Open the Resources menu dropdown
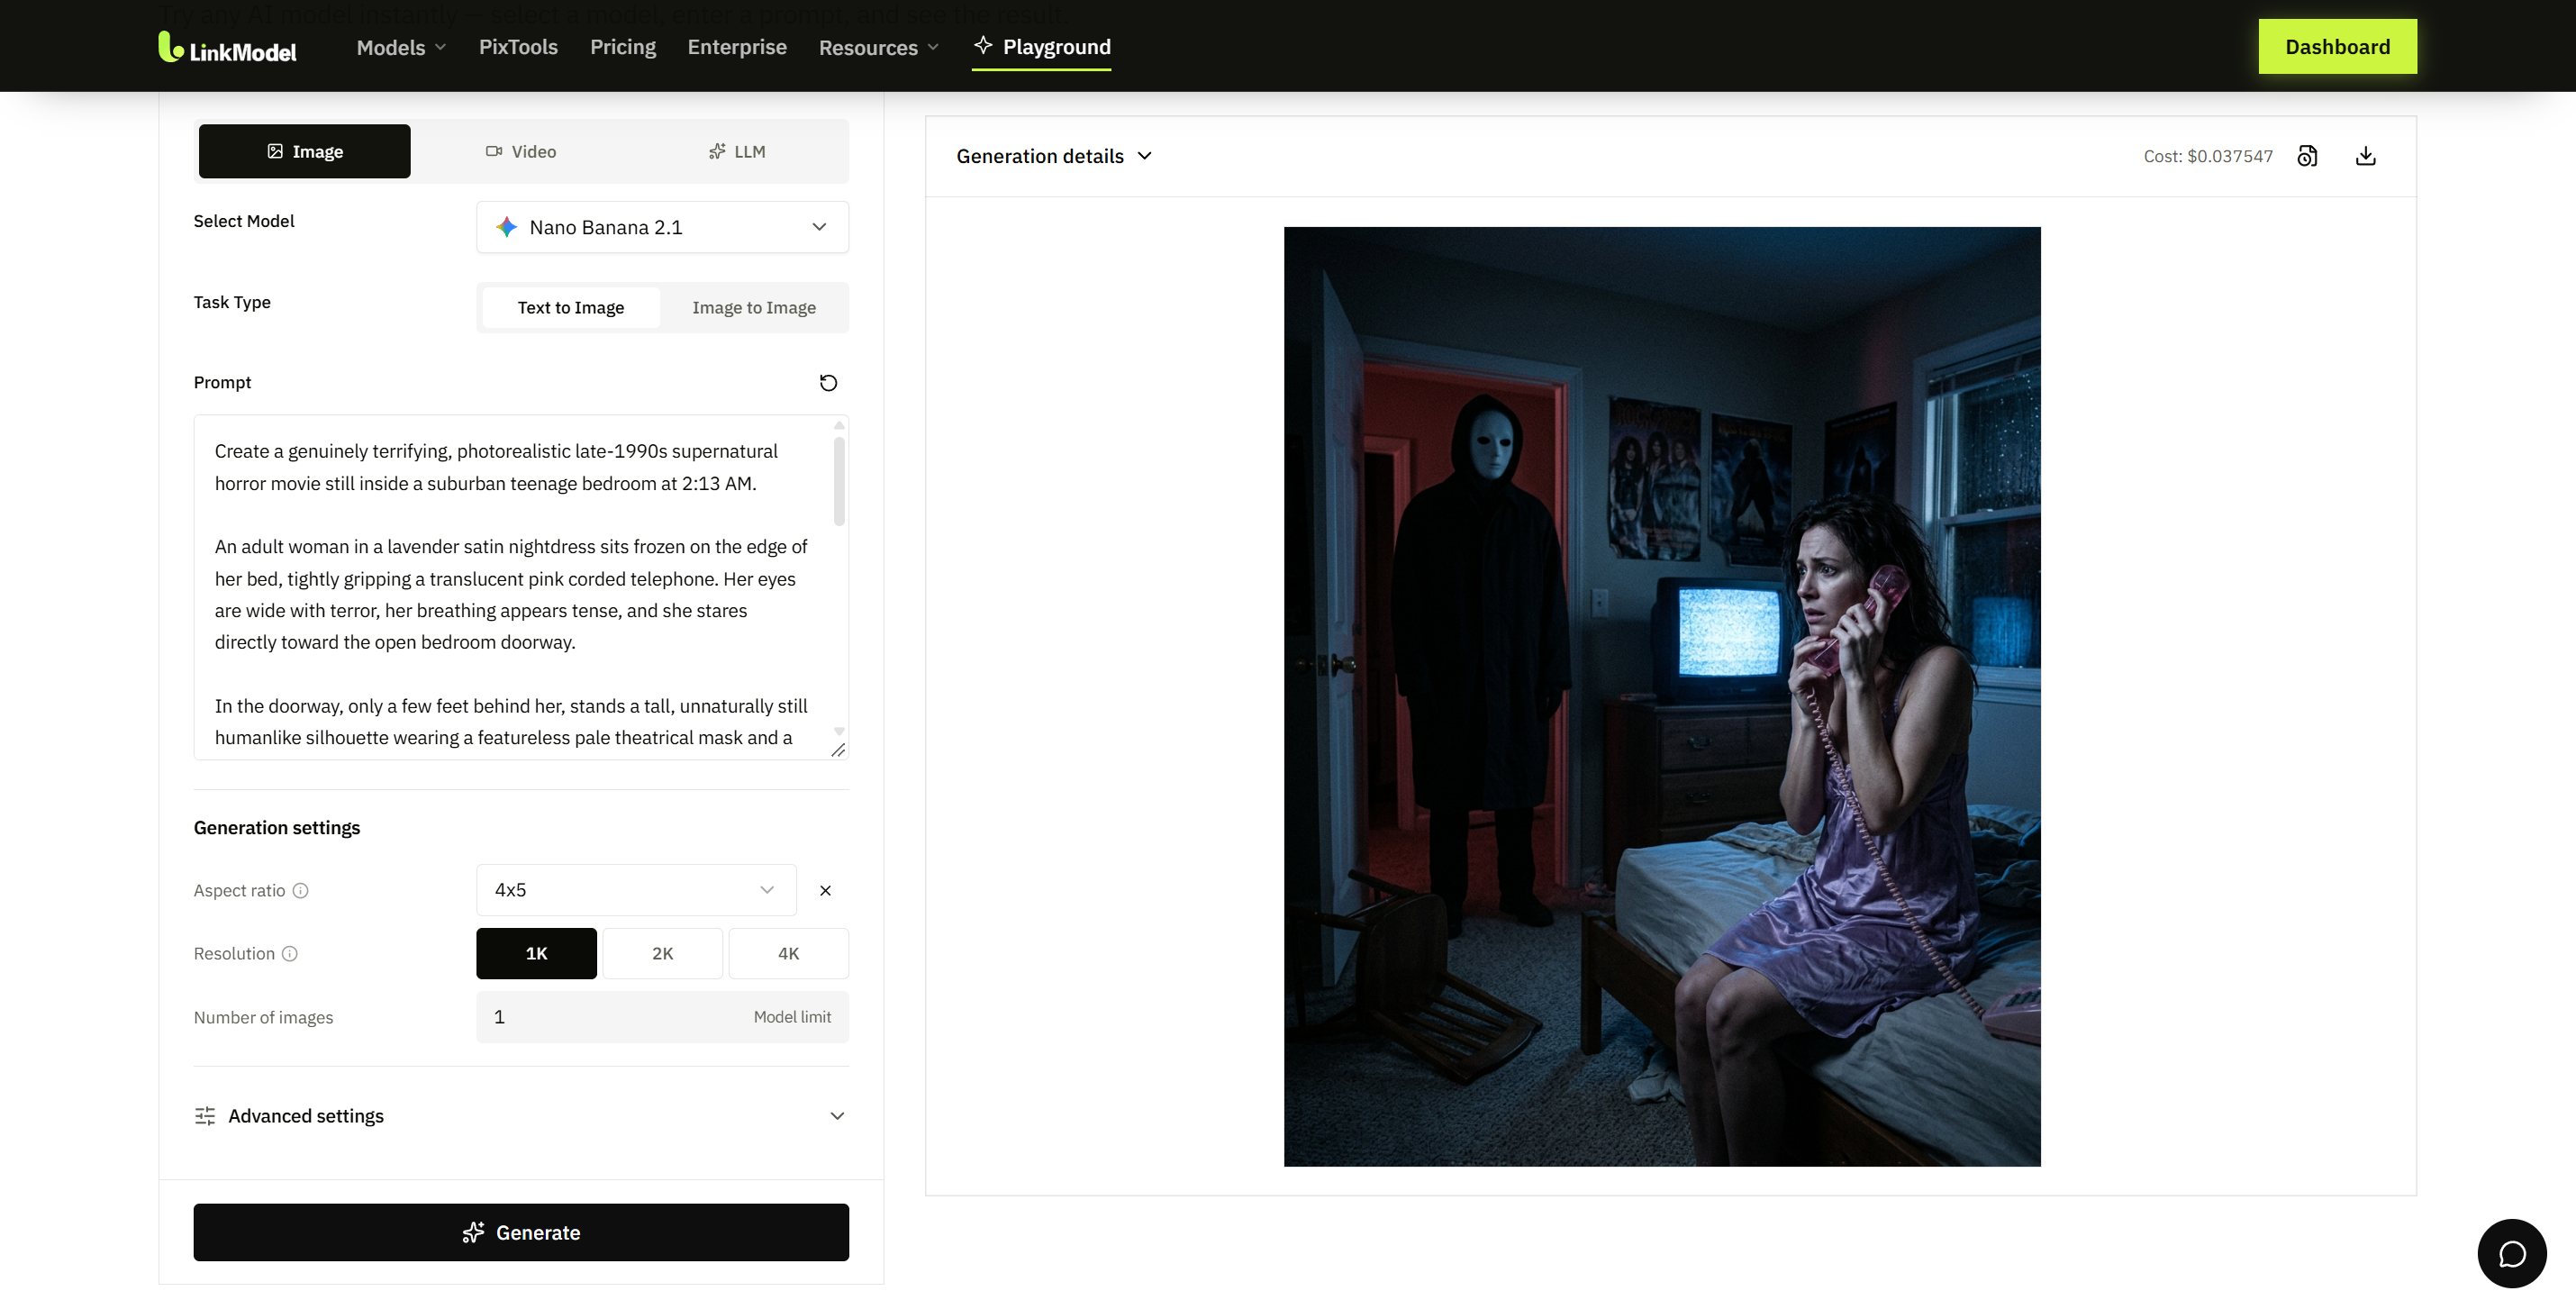Screen dimensions: 2576x1291 click(878, 47)
